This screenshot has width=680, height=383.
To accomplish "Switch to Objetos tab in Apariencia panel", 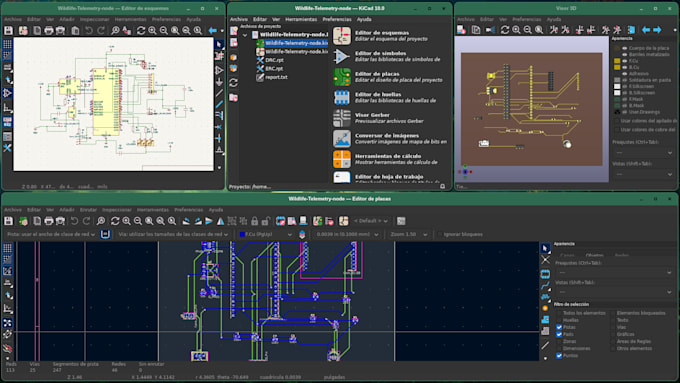I will (x=594, y=255).
